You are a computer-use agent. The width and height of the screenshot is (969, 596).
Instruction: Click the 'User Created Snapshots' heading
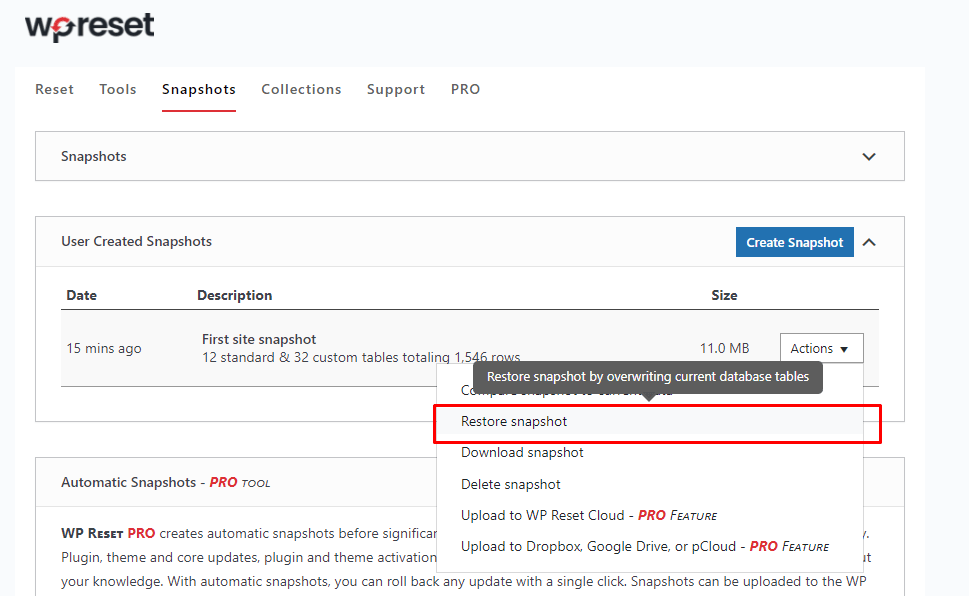coord(137,241)
